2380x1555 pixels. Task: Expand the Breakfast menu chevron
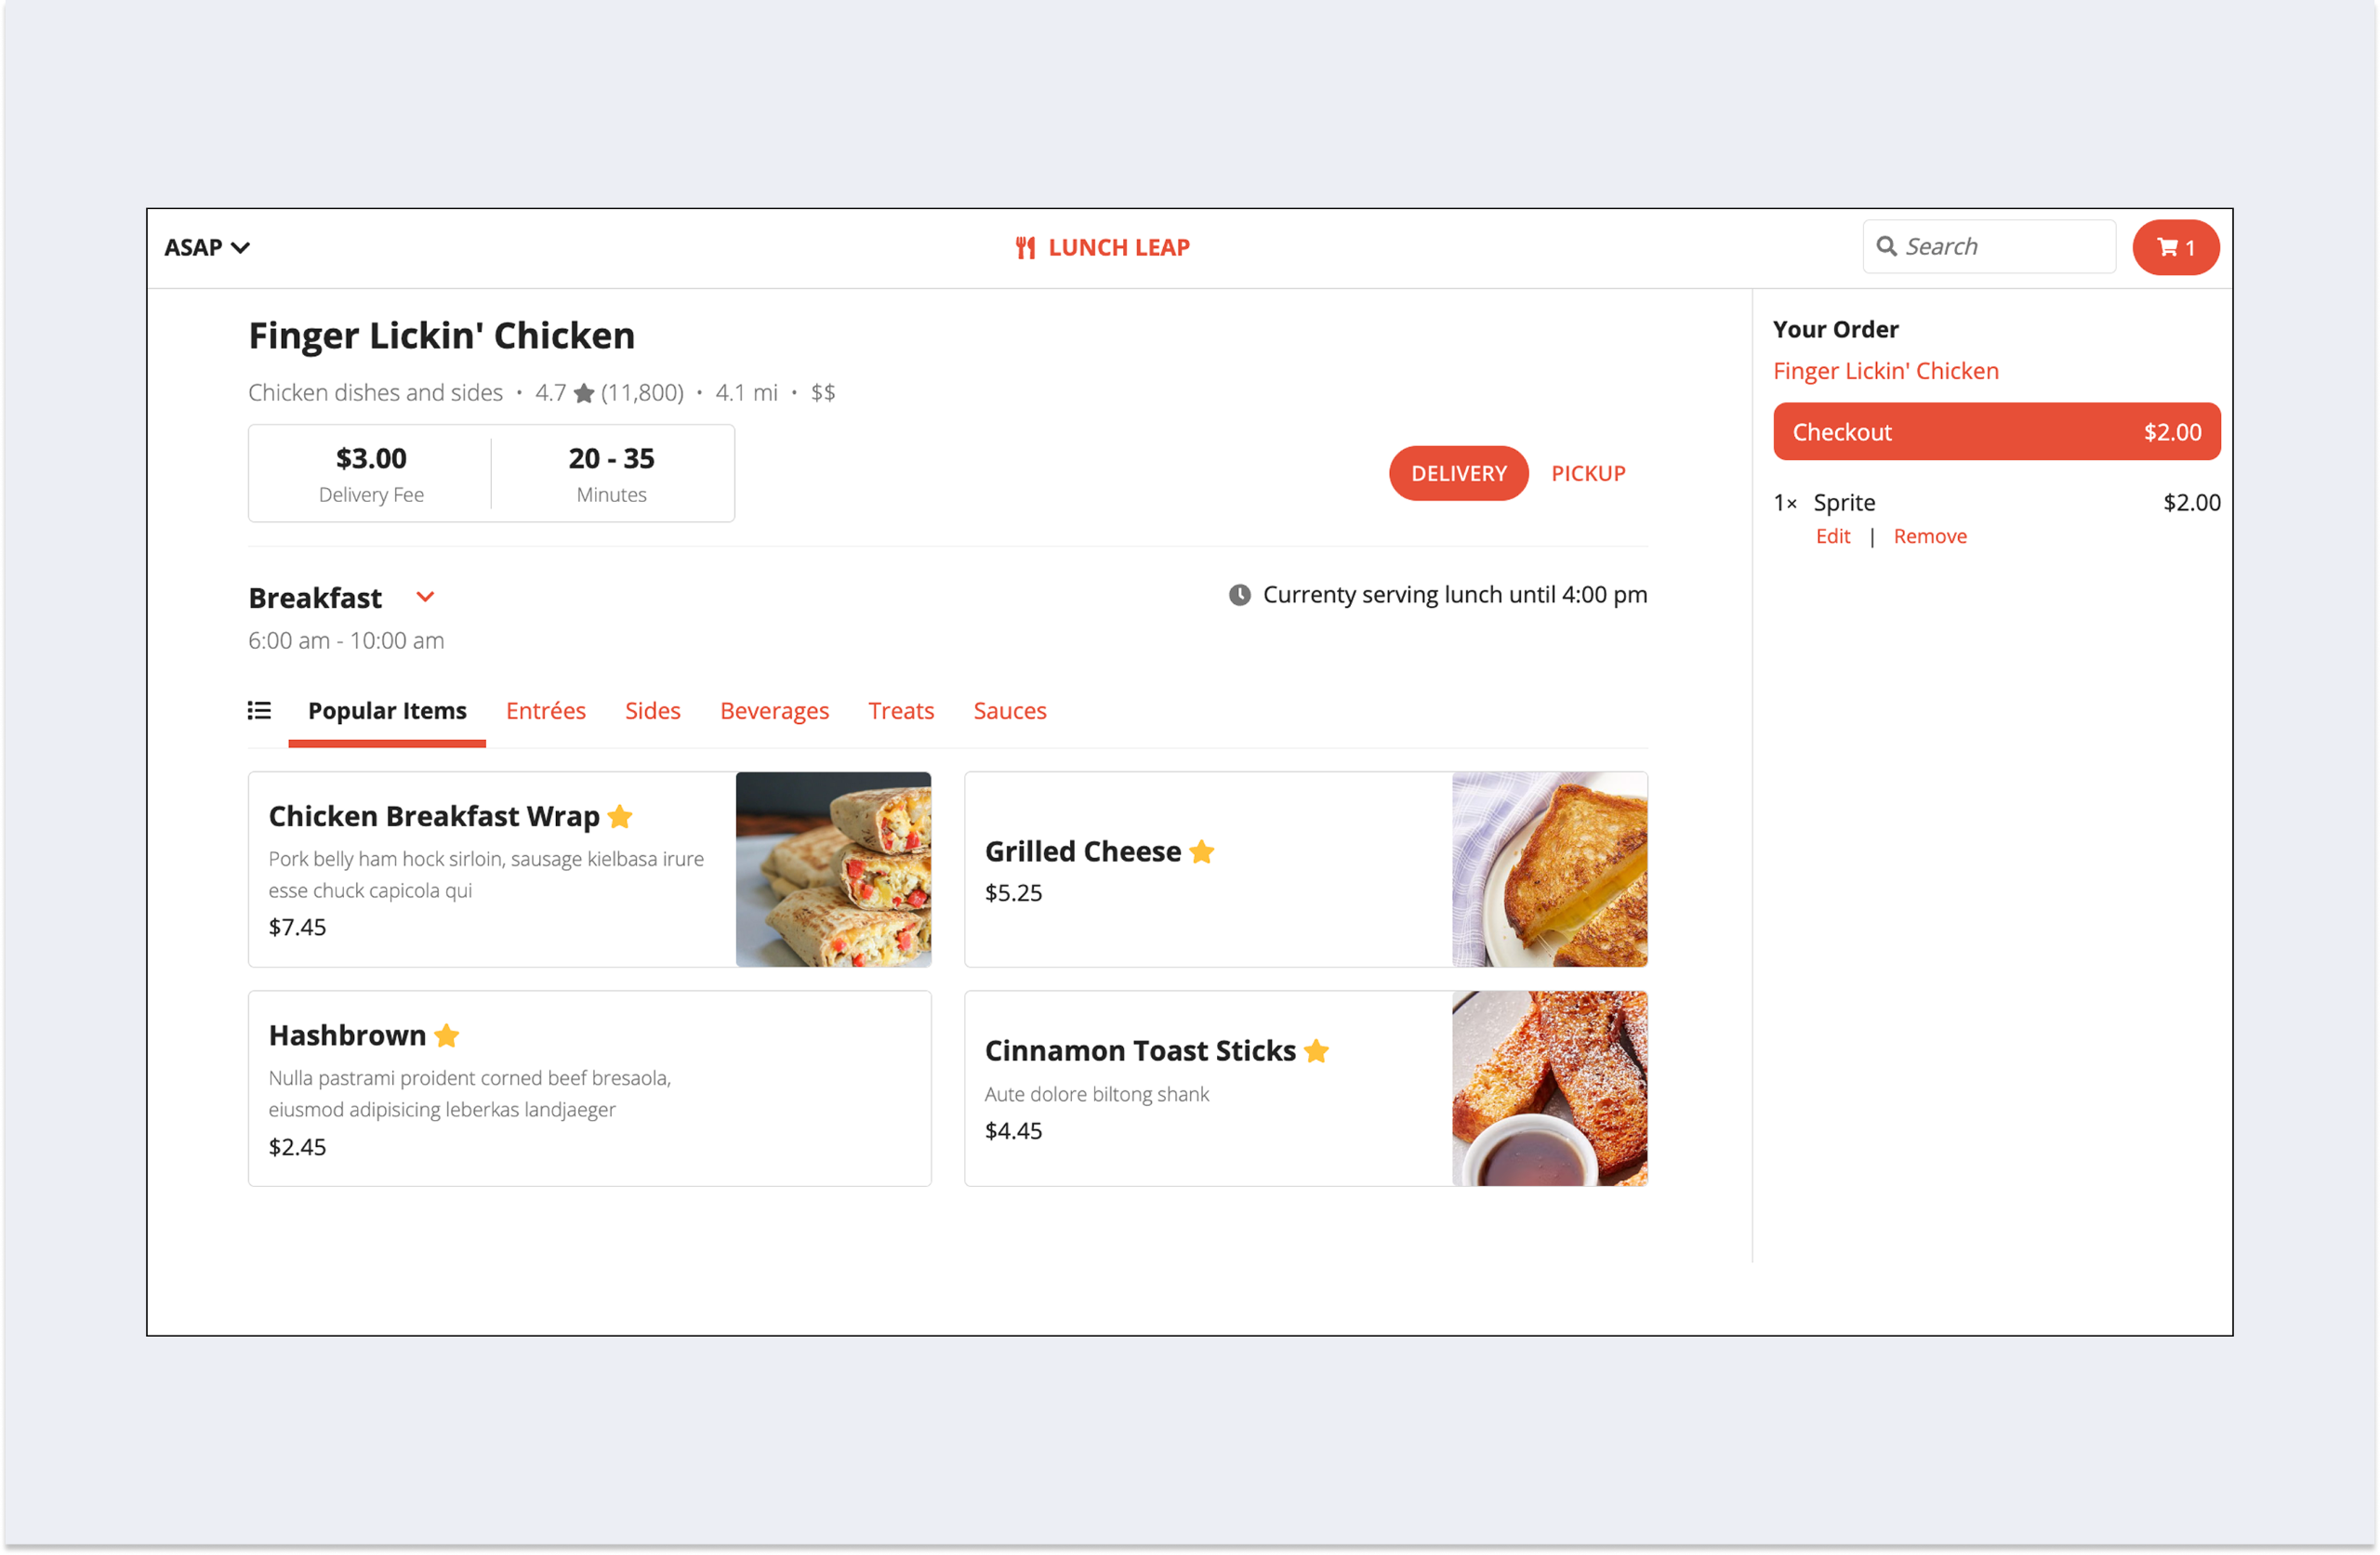tap(425, 597)
